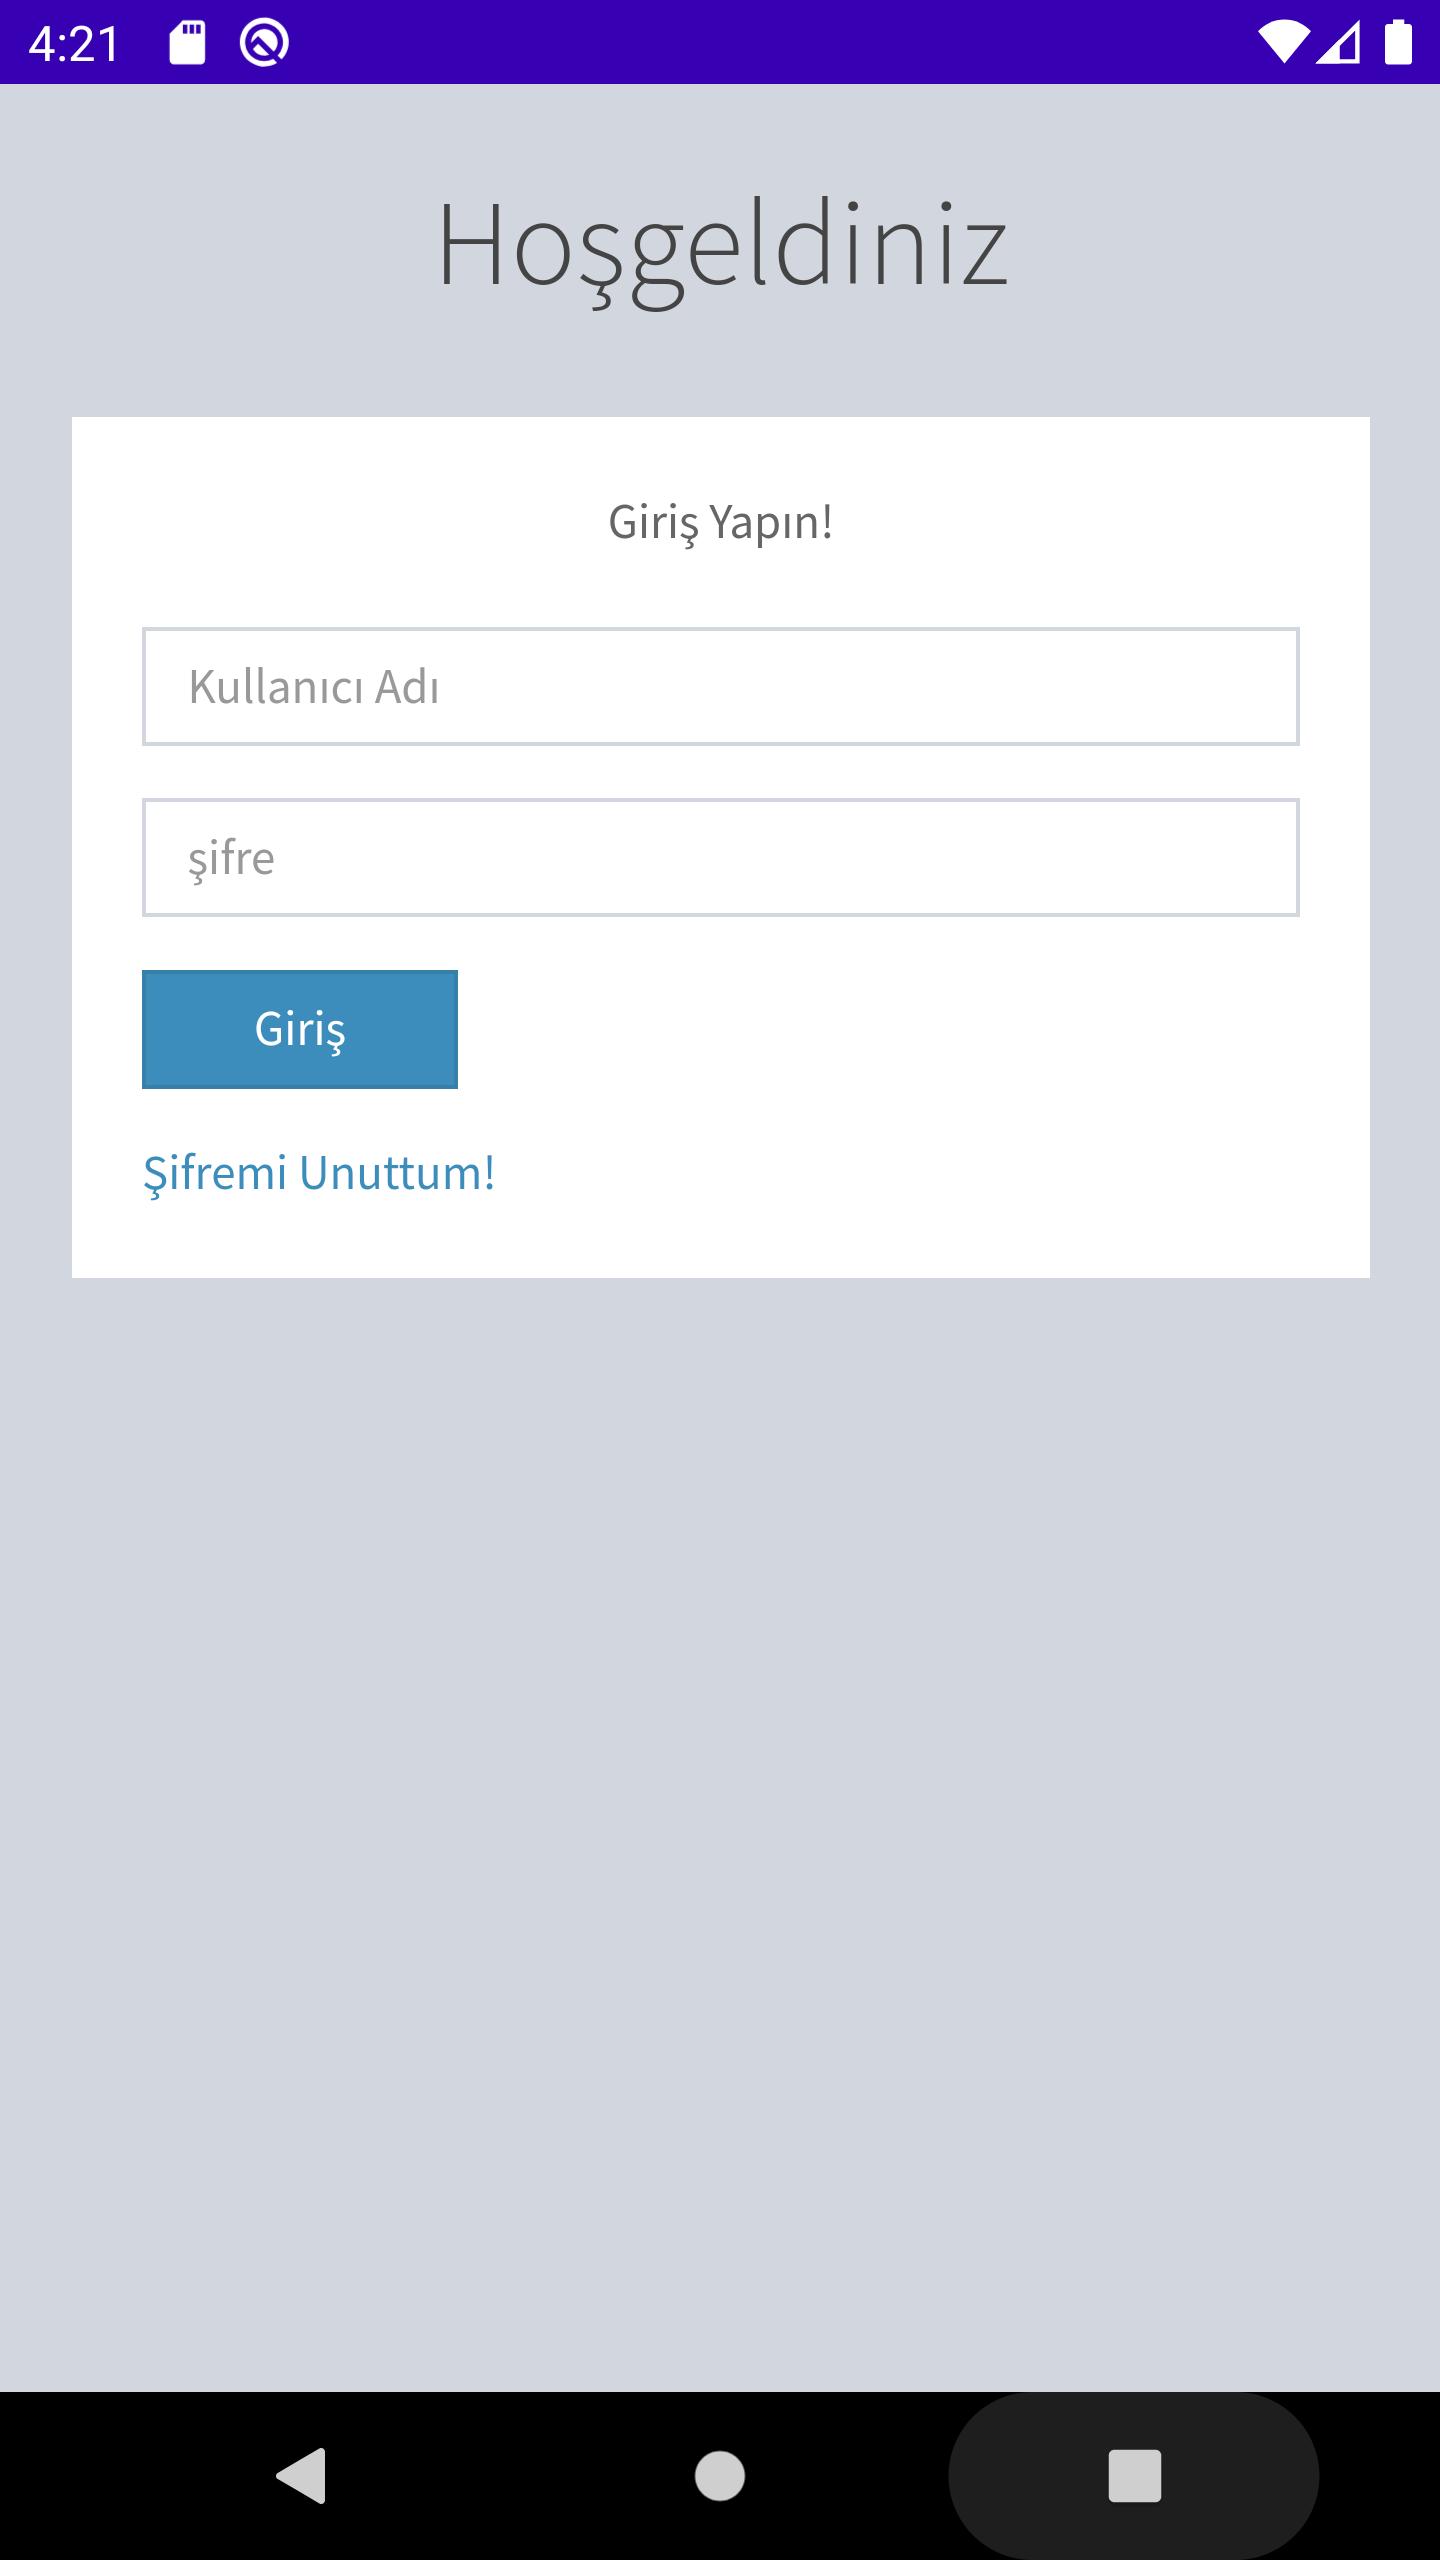Tap the Wi-Fi signal icon
This screenshot has height=2560, width=1440.
click(1283, 43)
